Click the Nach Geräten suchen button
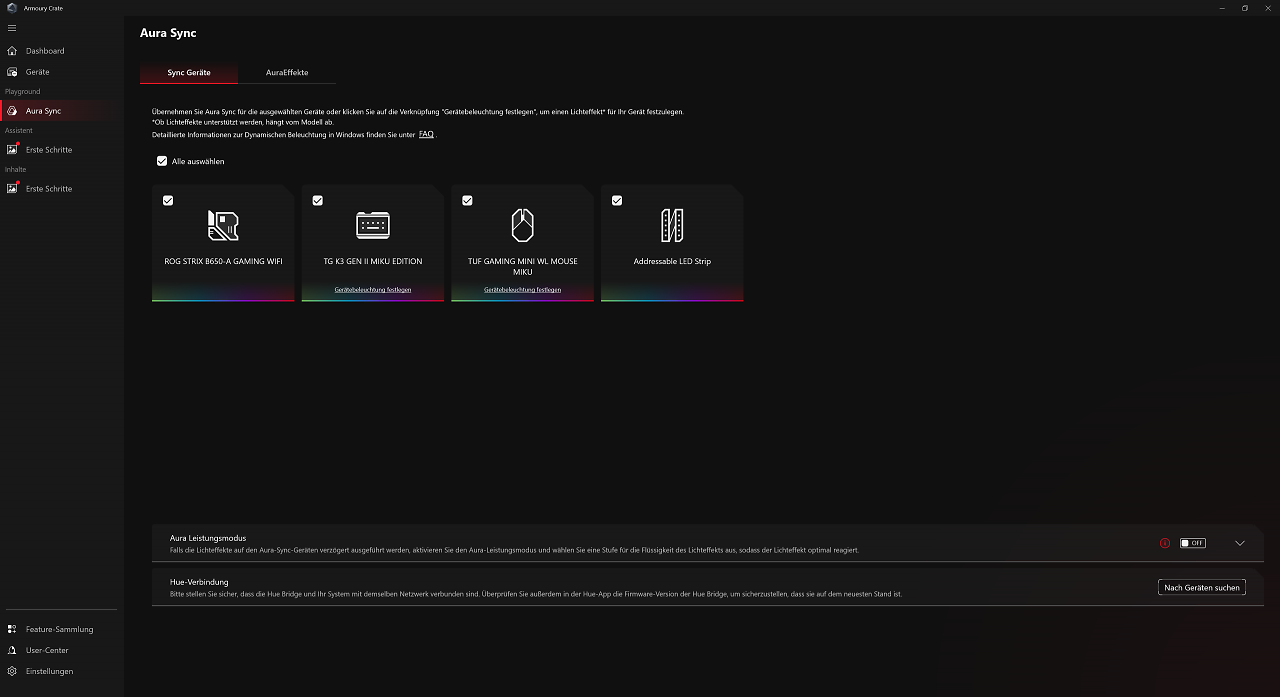 (1202, 588)
